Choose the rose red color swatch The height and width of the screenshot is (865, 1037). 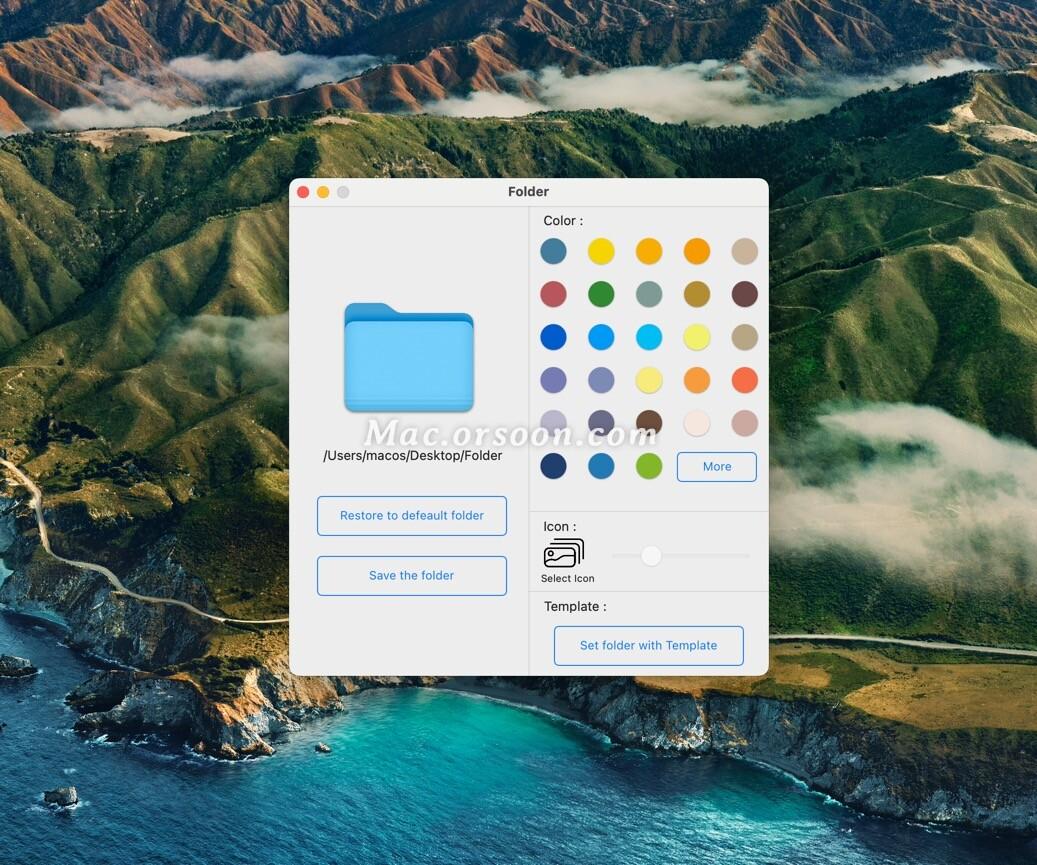pos(553,294)
